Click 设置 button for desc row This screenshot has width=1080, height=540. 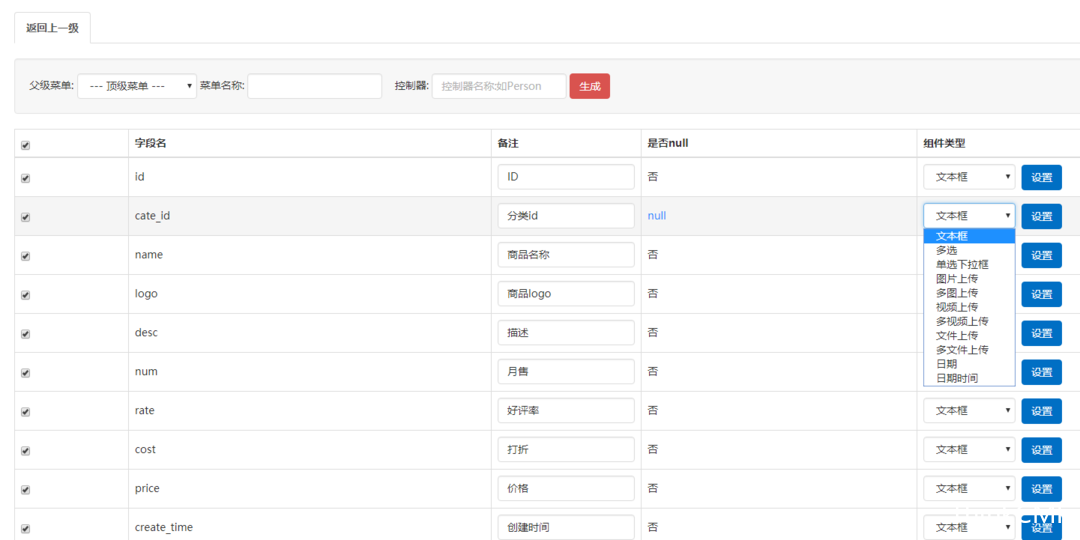click(x=1041, y=333)
